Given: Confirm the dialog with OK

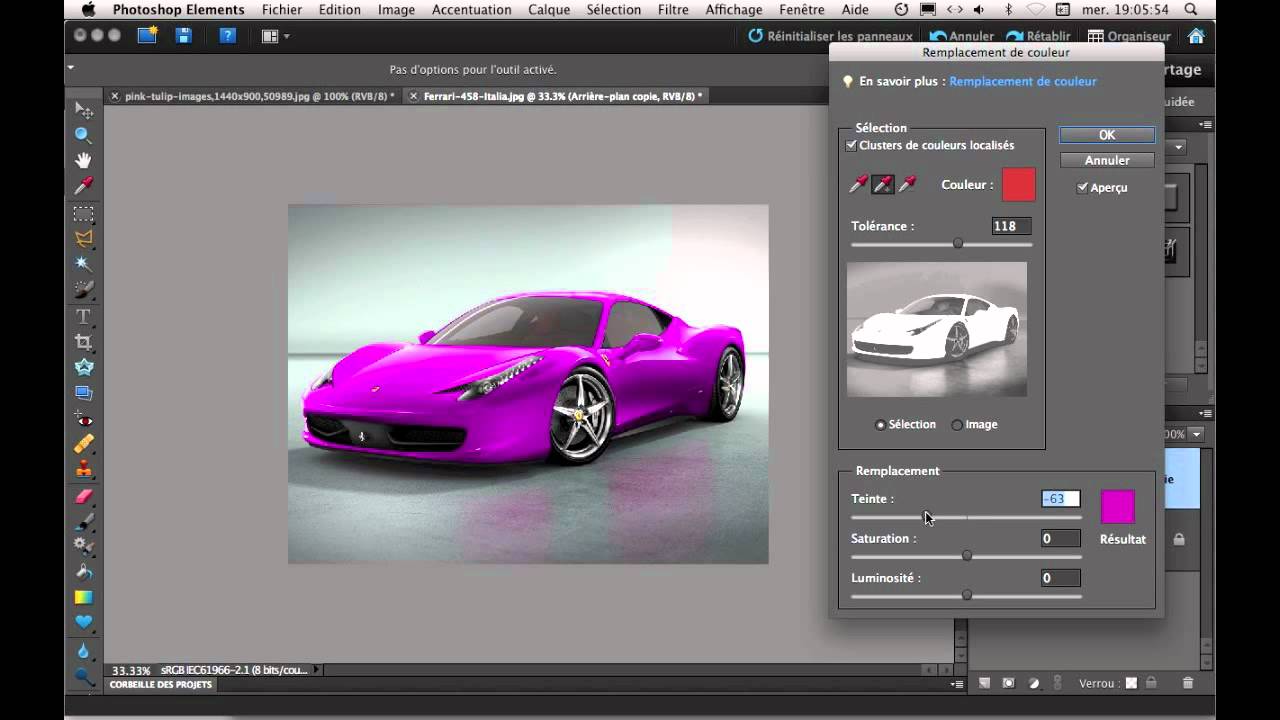Looking at the screenshot, I should pos(1106,135).
